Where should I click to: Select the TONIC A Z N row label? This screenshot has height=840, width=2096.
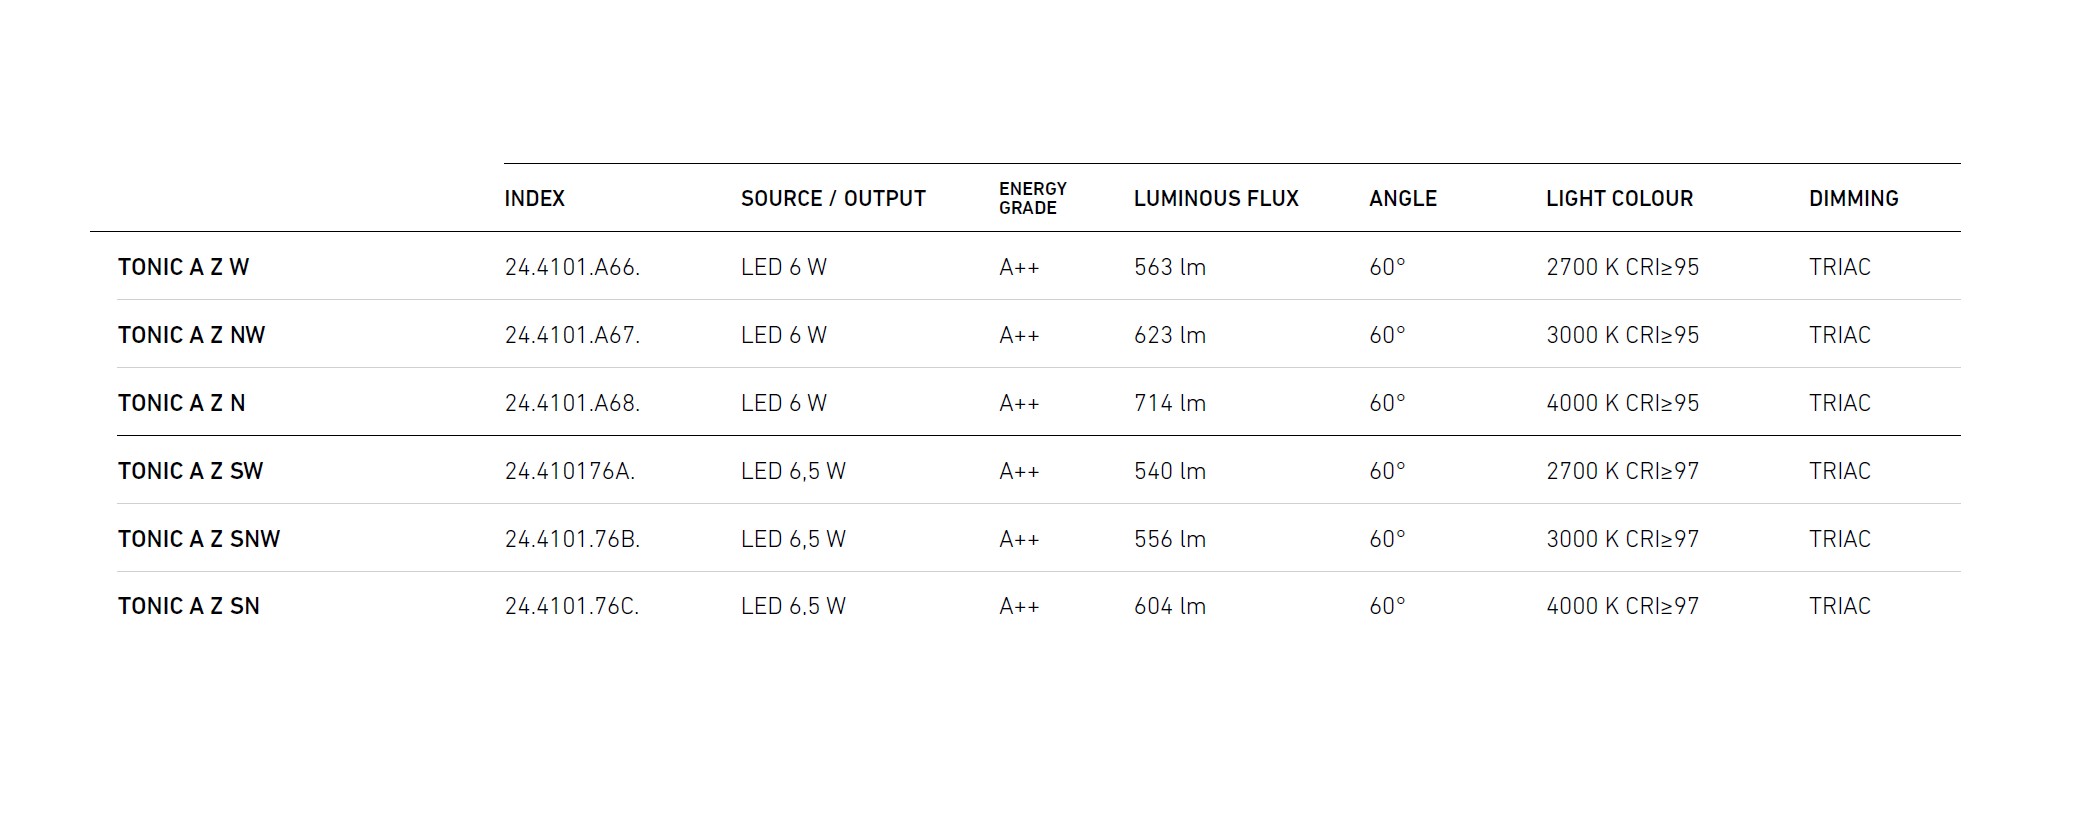point(181,403)
